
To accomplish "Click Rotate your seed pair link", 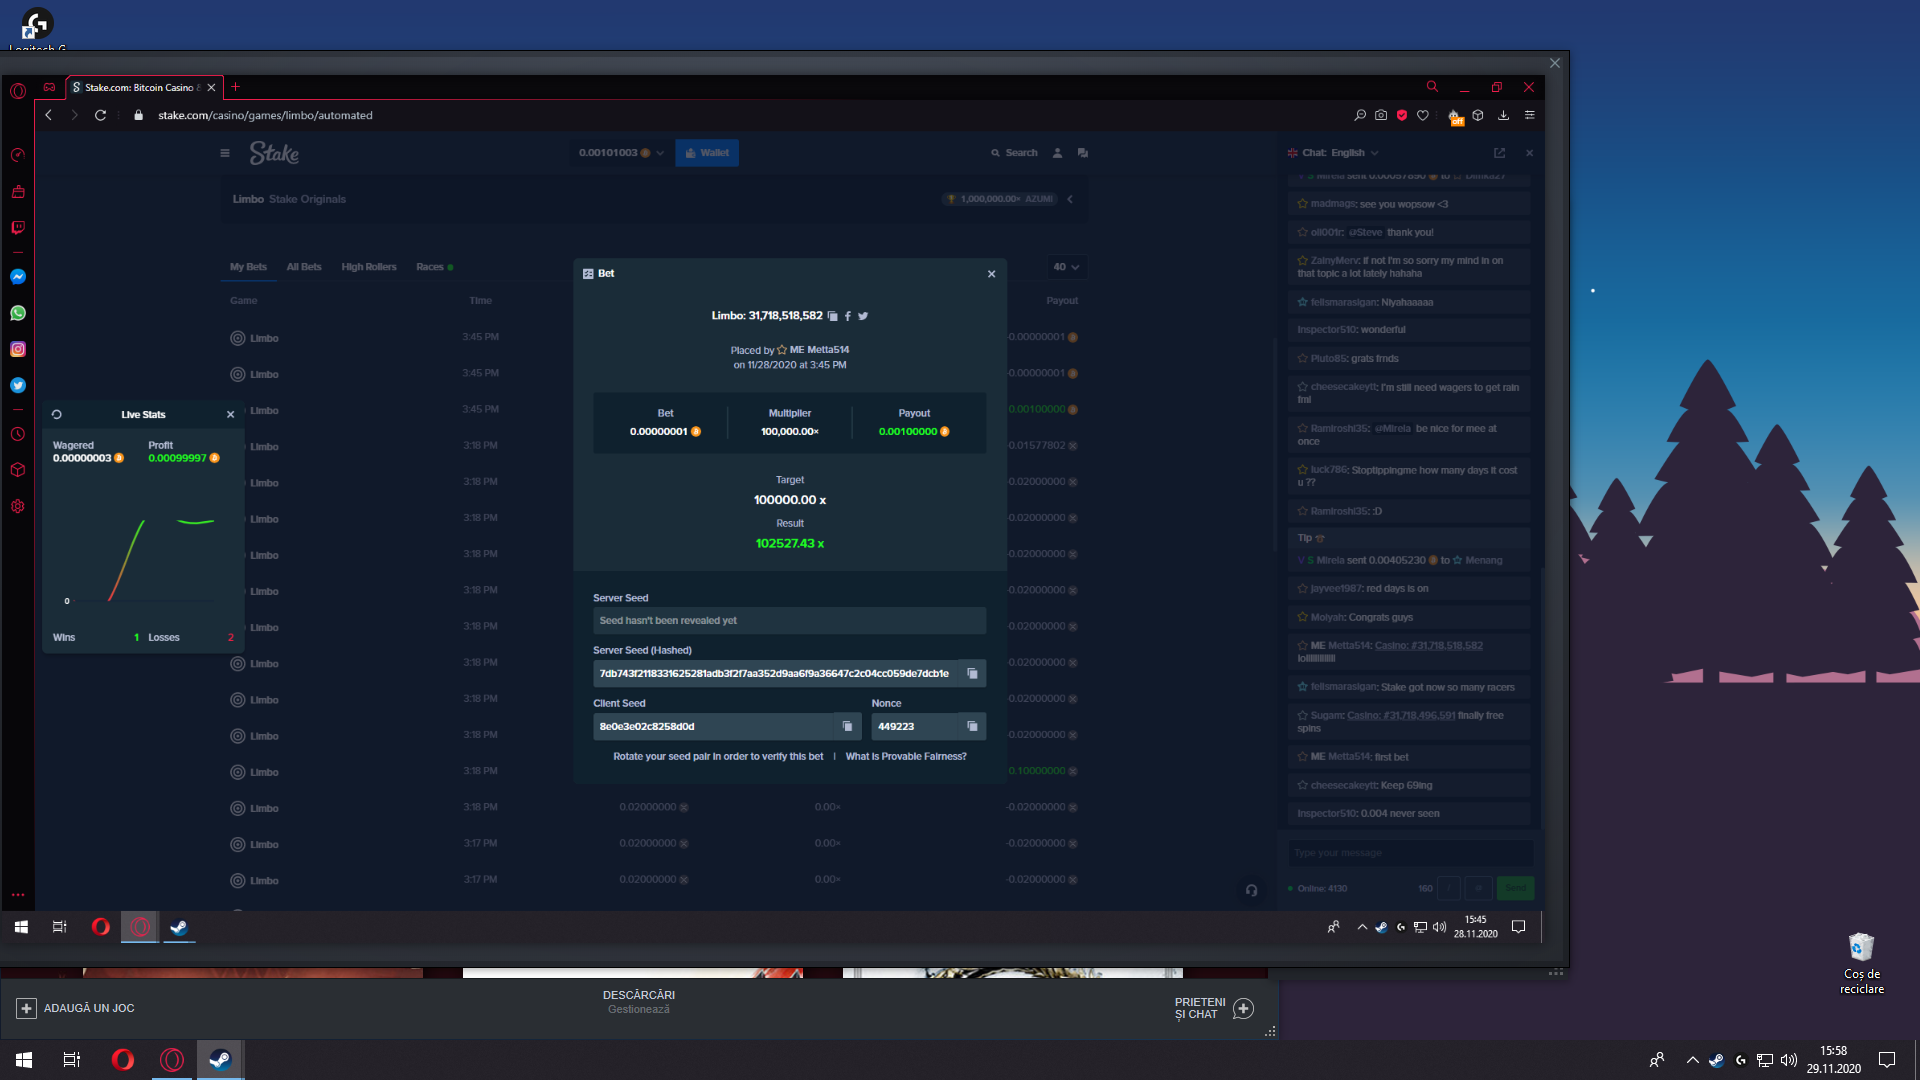I will 718,757.
